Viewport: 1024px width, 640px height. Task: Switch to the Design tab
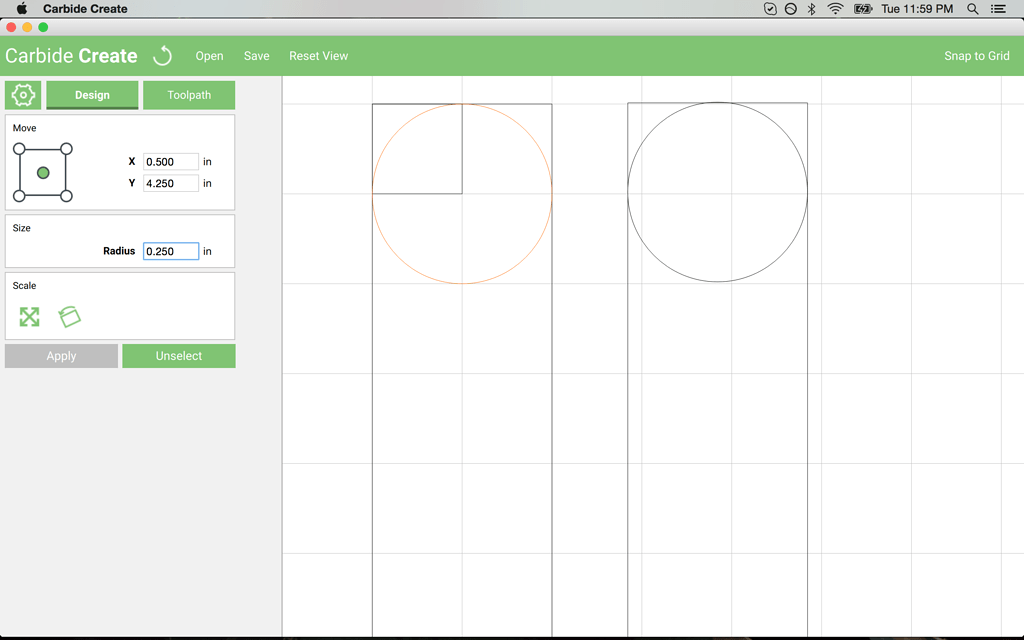point(92,95)
